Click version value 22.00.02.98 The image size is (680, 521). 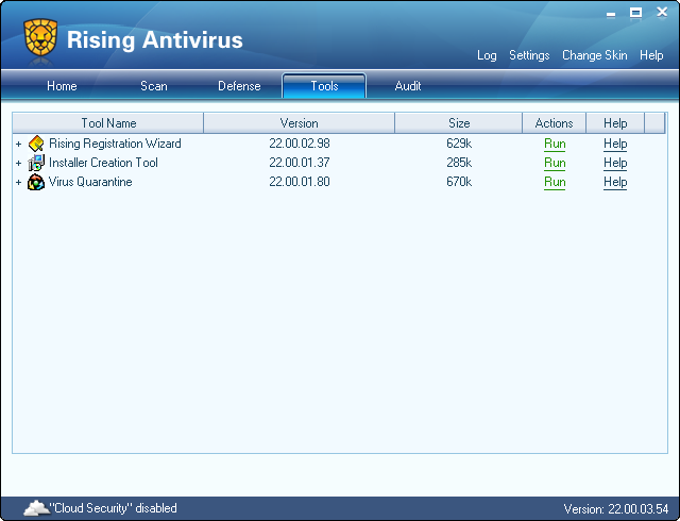pos(299,144)
